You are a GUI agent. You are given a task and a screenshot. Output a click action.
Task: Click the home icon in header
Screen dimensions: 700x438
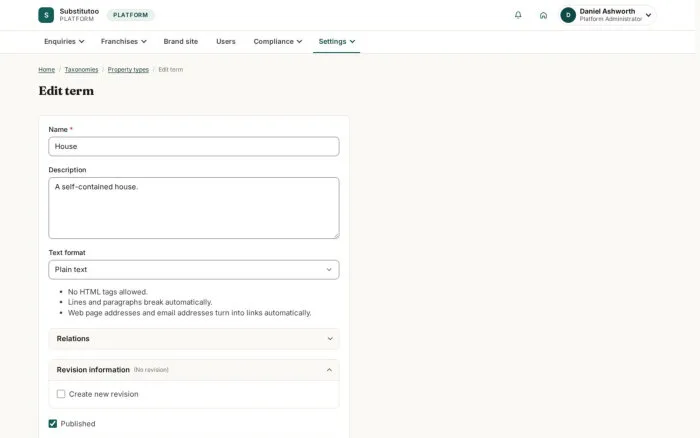tap(543, 15)
